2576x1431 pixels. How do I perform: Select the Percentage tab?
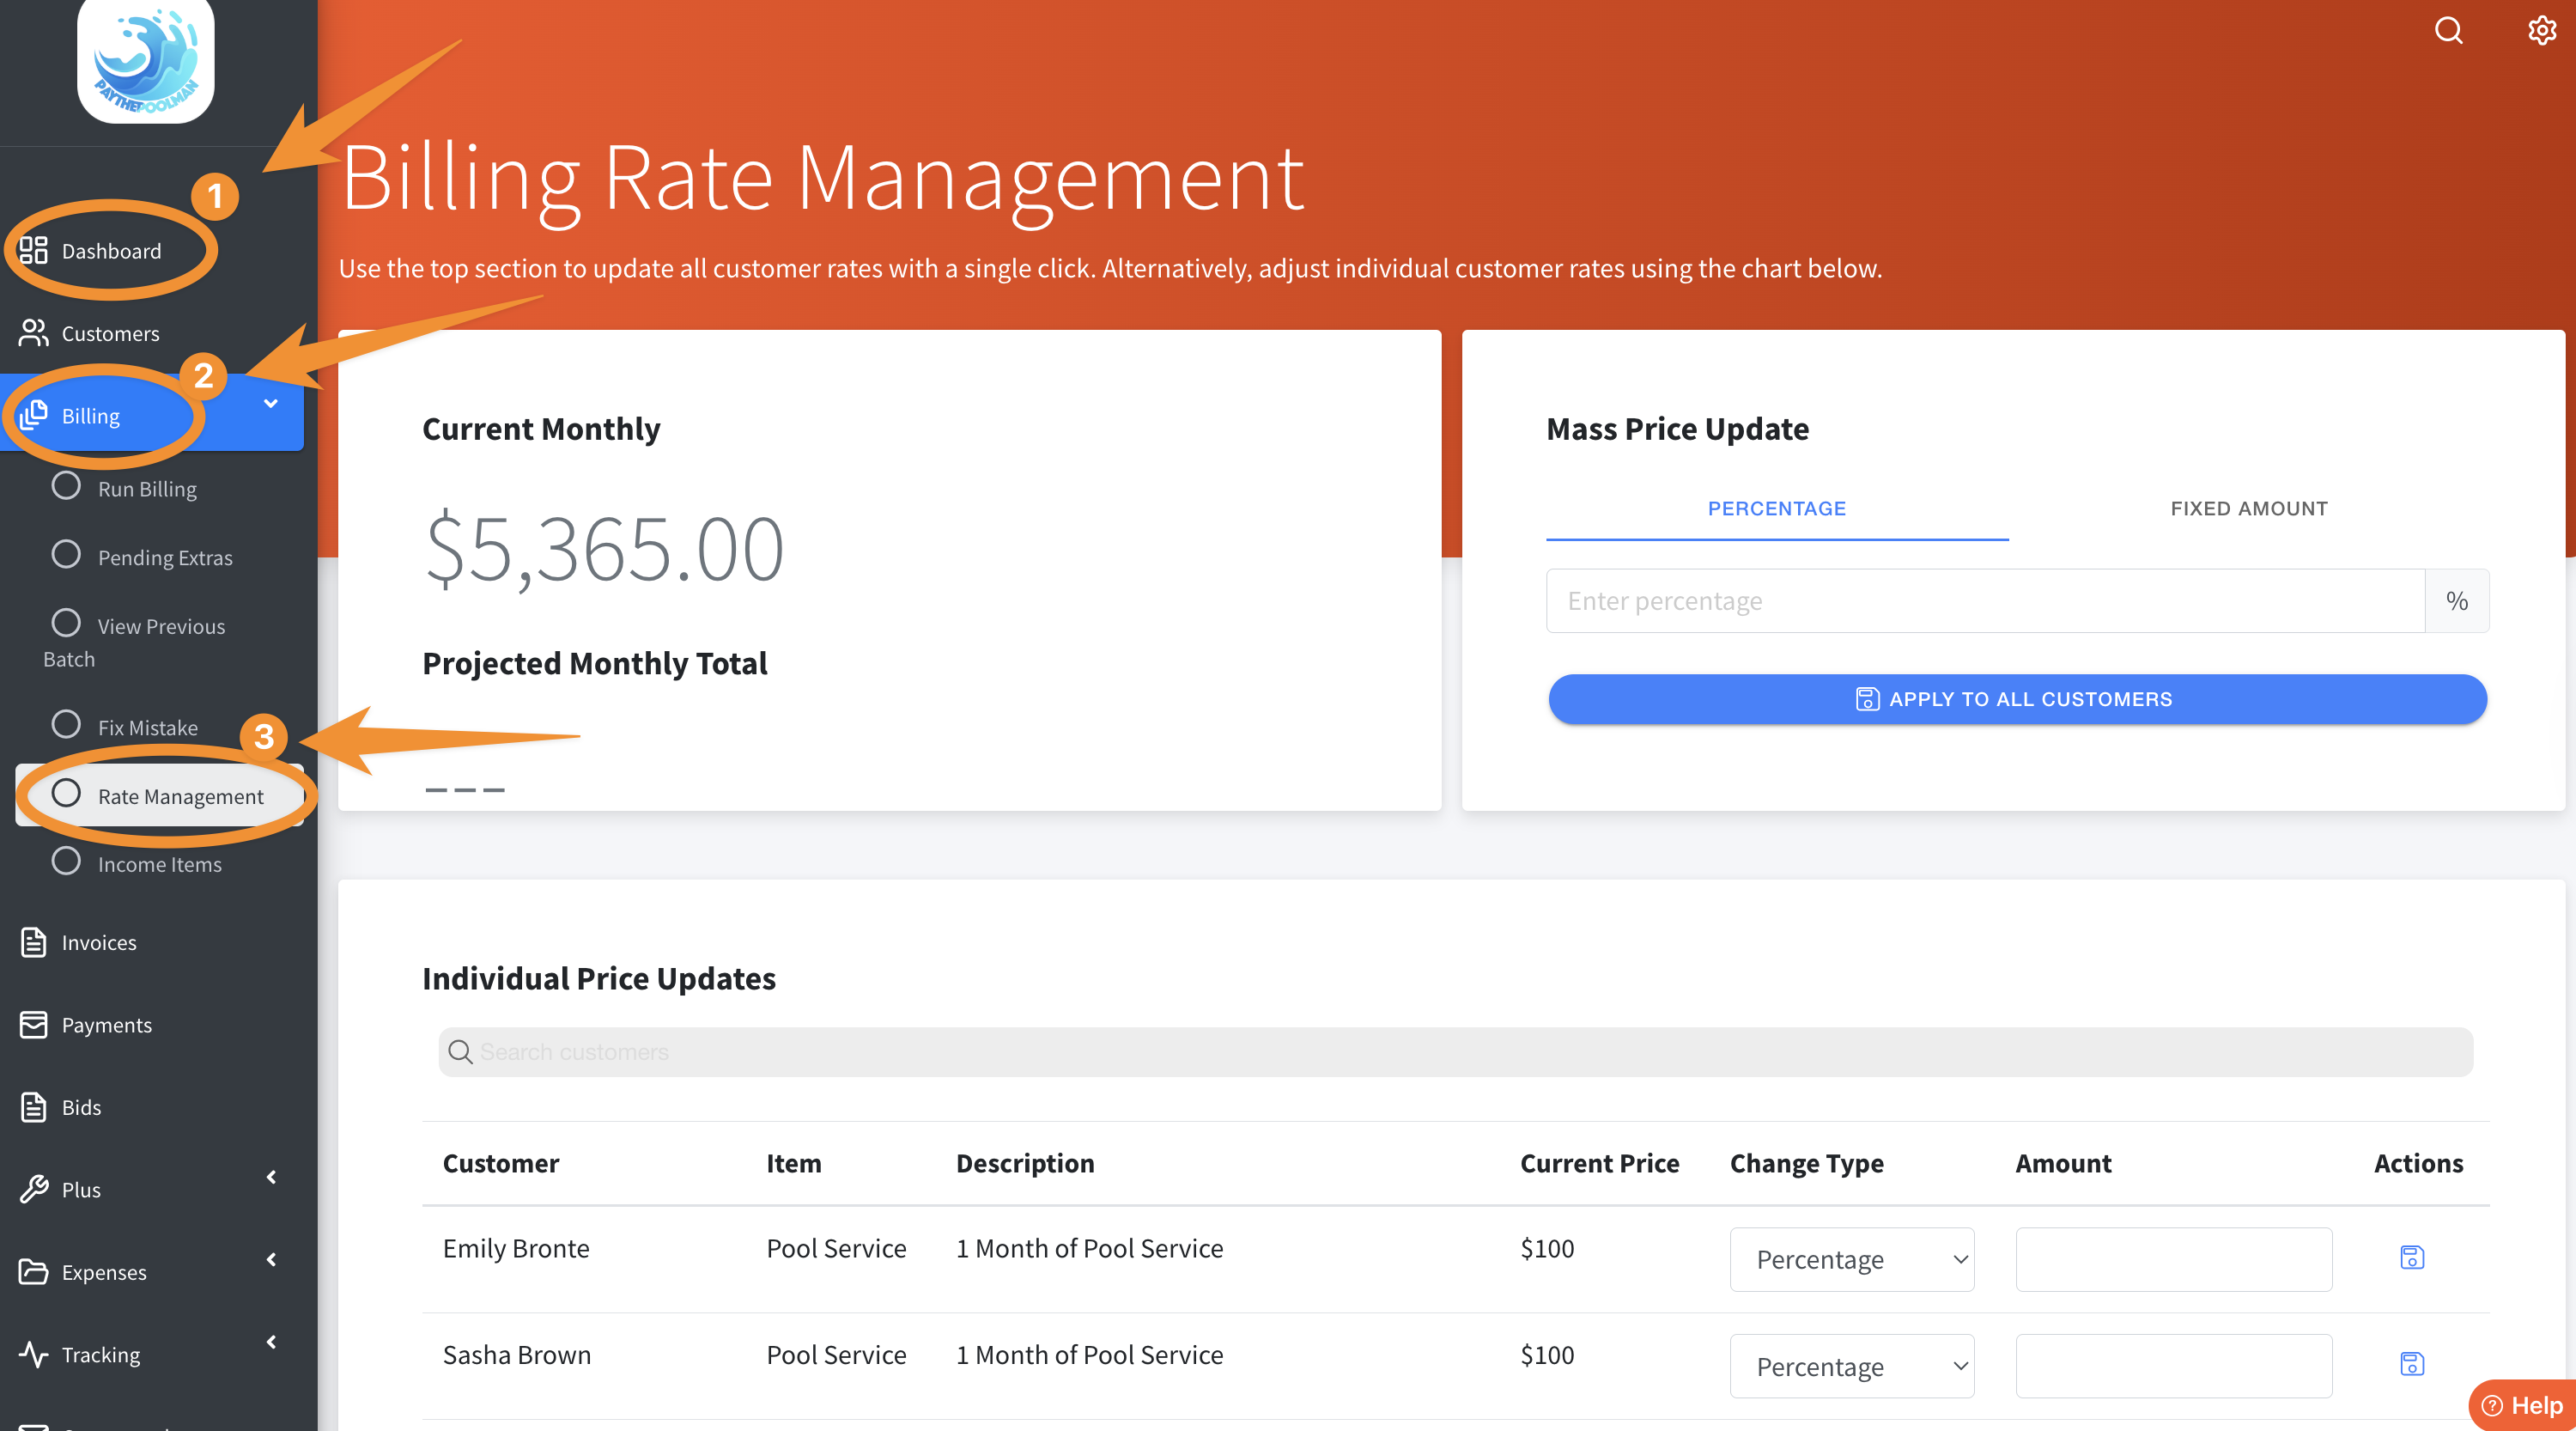click(x=1776, y=508)
